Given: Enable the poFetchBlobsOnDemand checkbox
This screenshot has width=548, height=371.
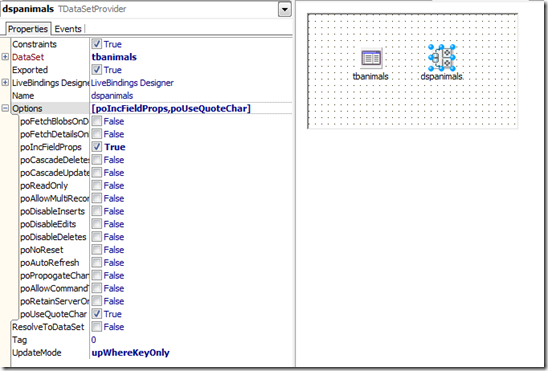Looking at the screenshot, I should [x=97, y=121].
